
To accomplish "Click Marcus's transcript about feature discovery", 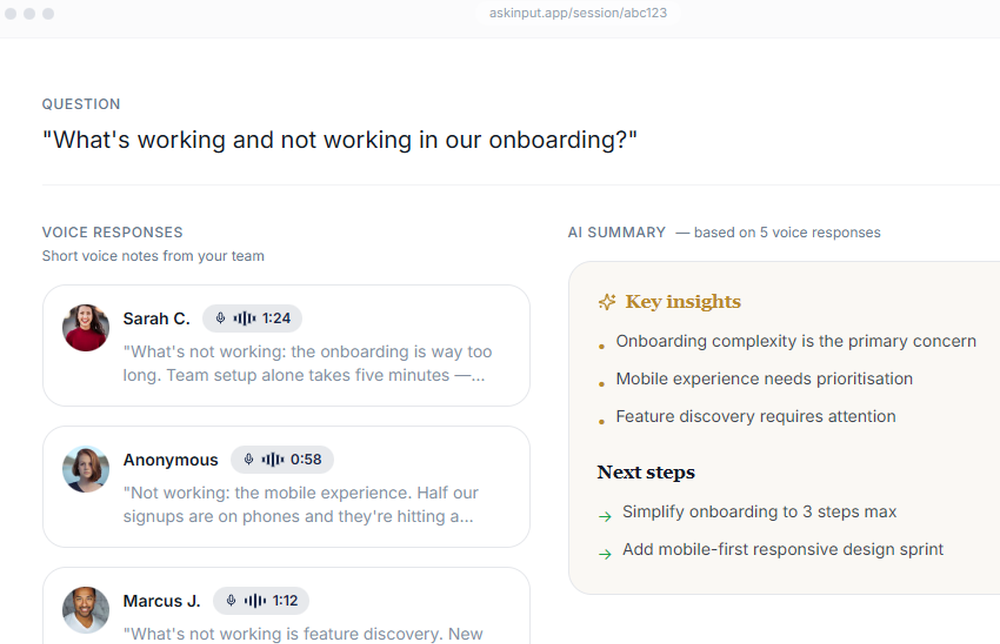I will 303,634.
